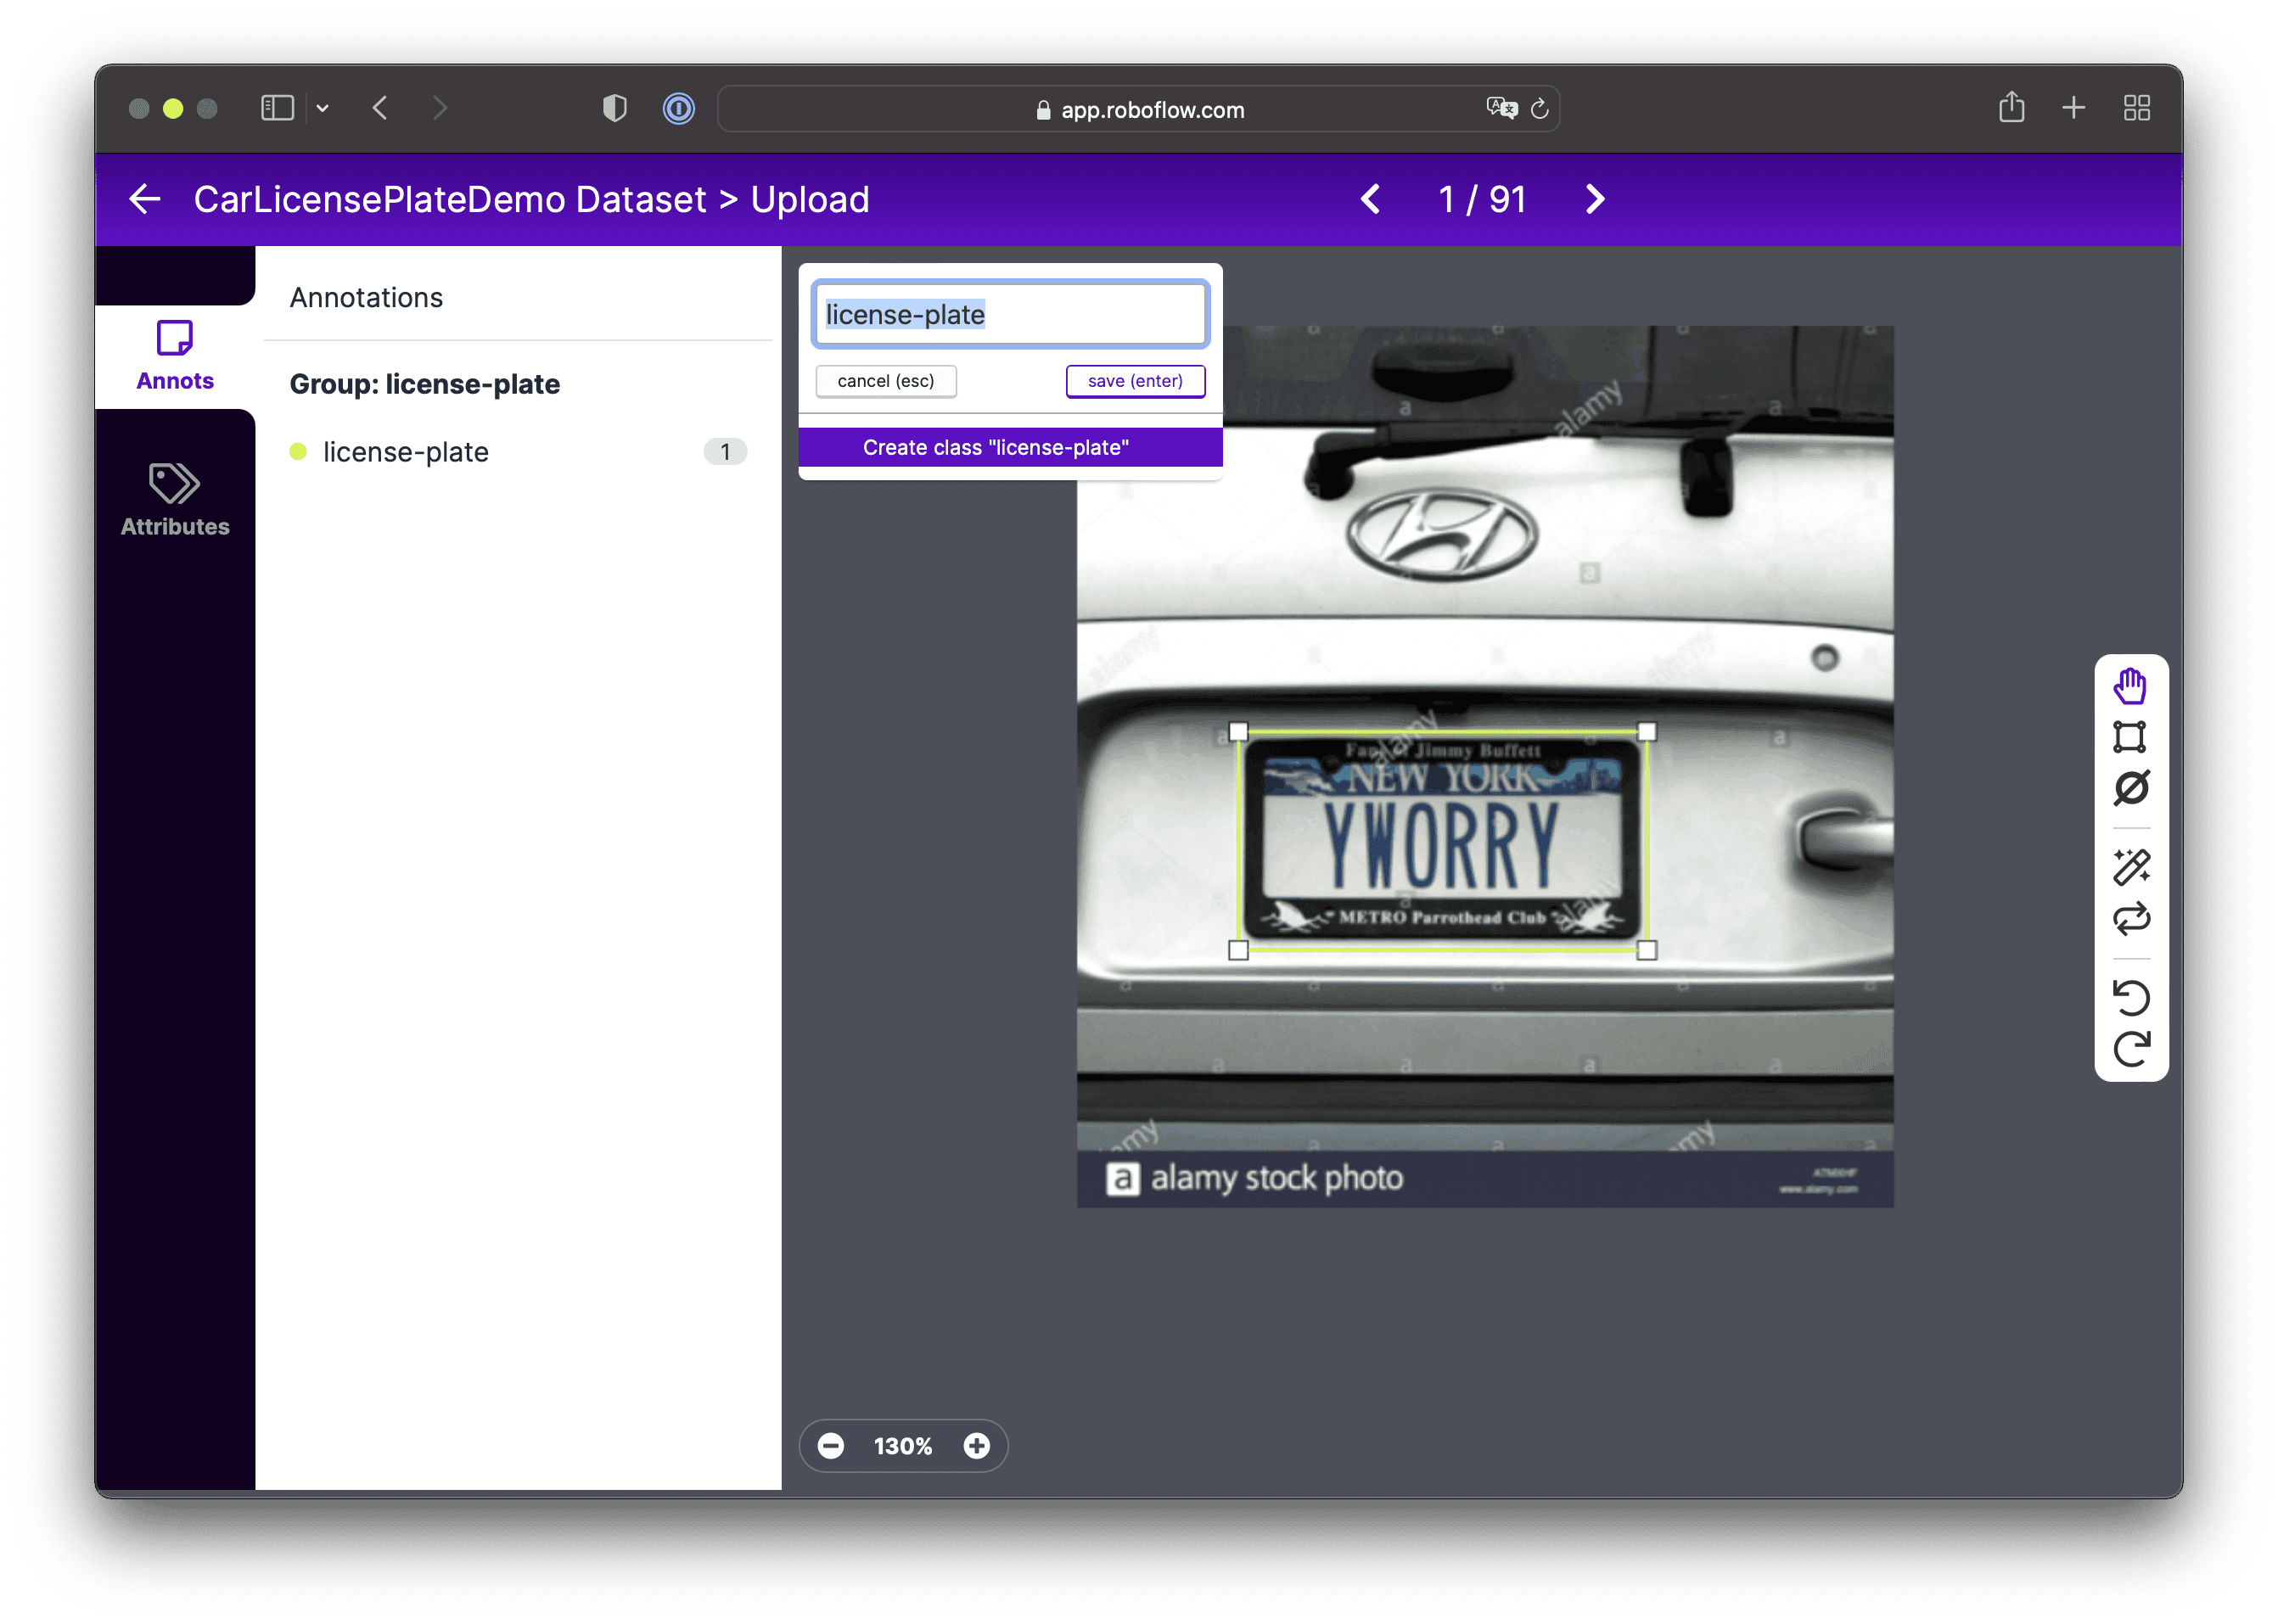The width and height of the screenshot is (2278, 1624).
Task: Click the repeat previous annotations icon
Action: click(2130, 918)
